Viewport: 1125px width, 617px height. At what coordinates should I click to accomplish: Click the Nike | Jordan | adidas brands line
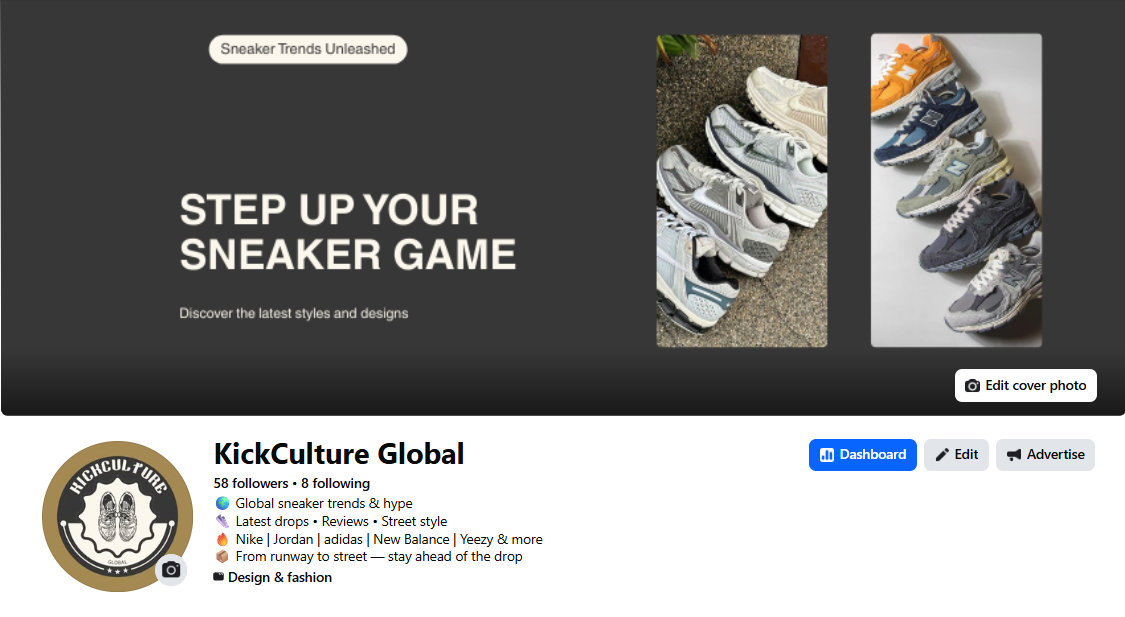(x=389, y=540)
